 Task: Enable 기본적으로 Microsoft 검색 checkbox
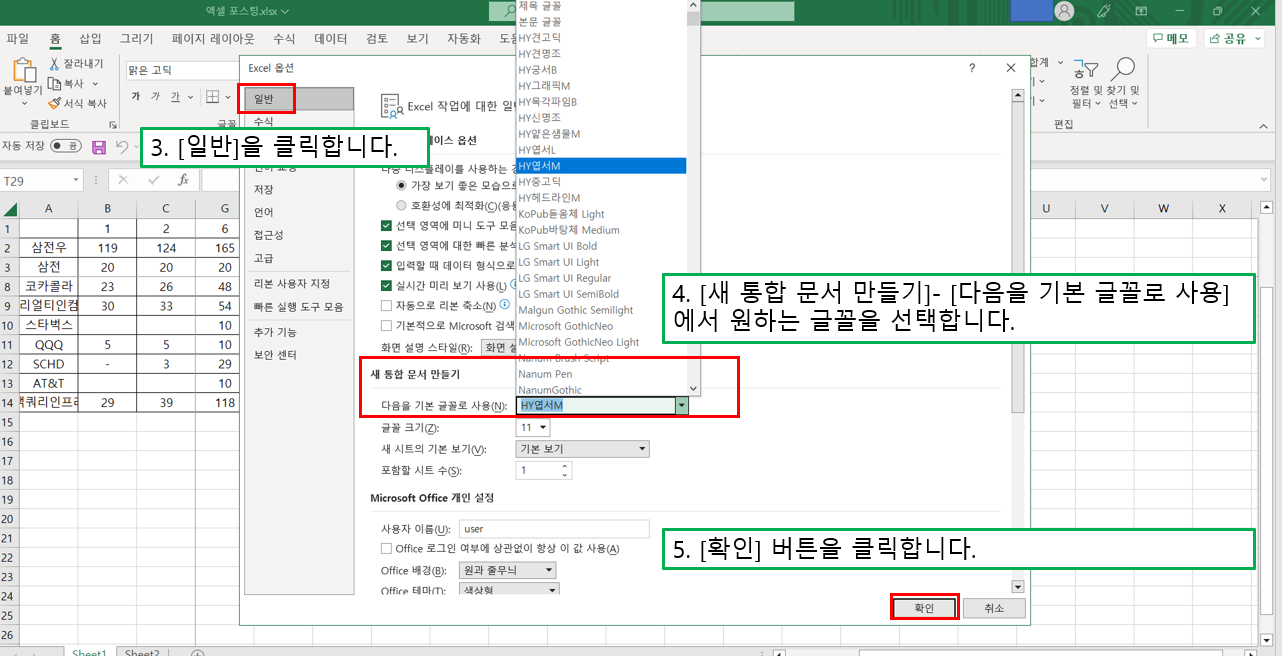[x=387, y=325]
